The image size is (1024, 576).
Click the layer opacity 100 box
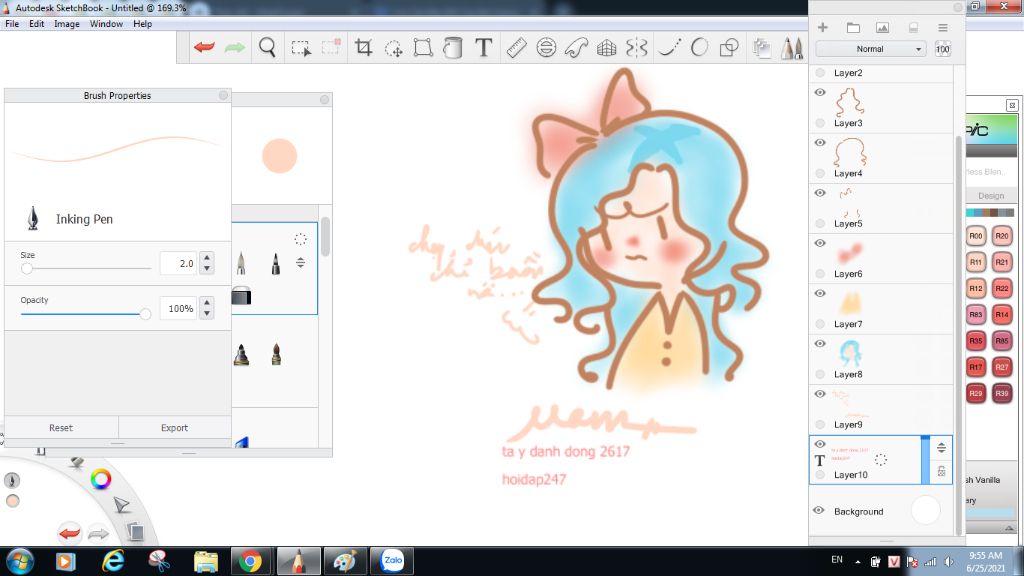pos(942,49)
